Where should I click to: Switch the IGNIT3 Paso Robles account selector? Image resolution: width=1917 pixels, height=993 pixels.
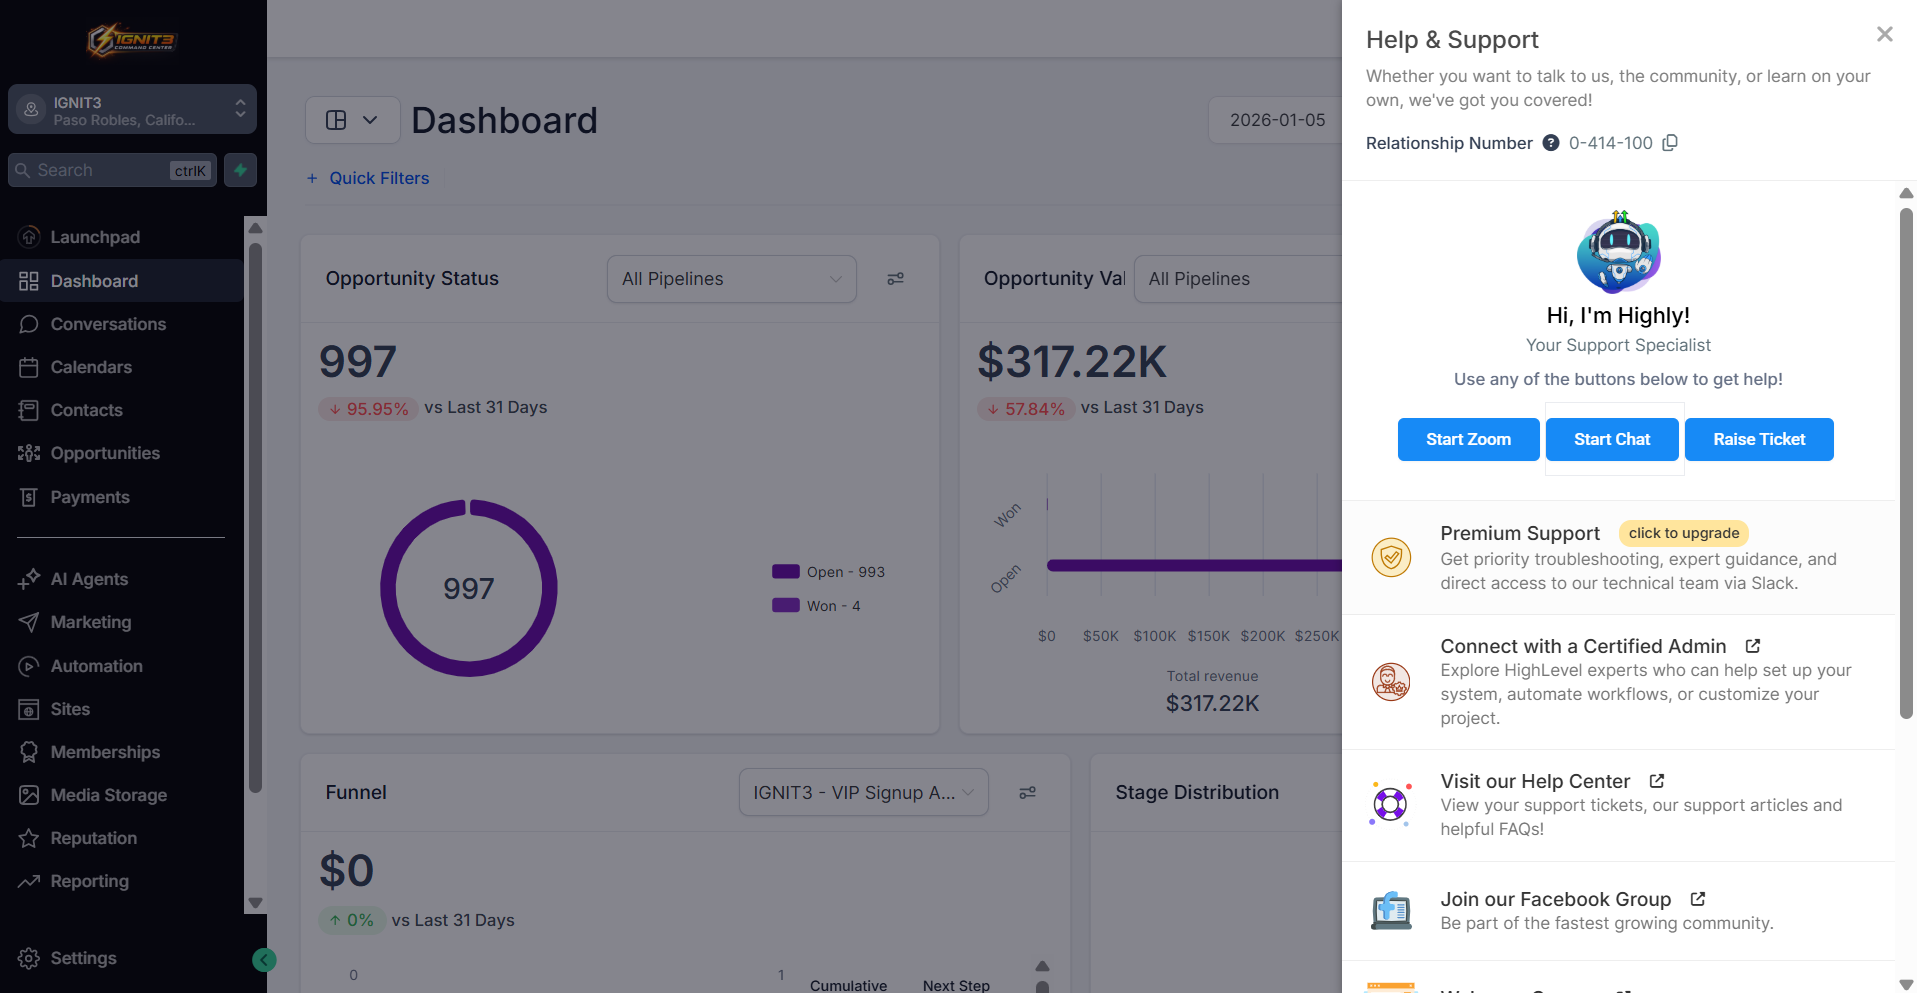[x=132, y=110]
